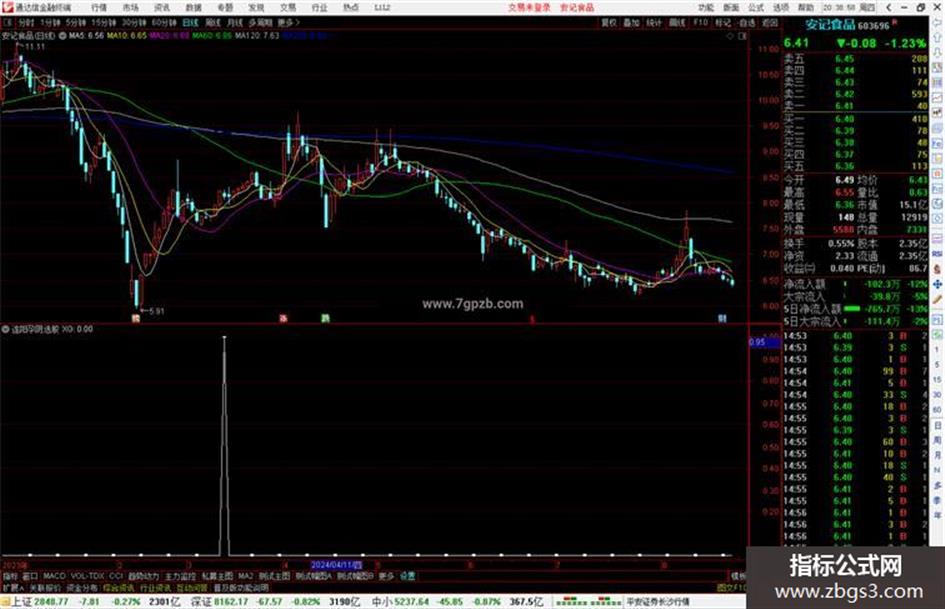Open the 资讯 menu
945x609 pixels.
162,8
